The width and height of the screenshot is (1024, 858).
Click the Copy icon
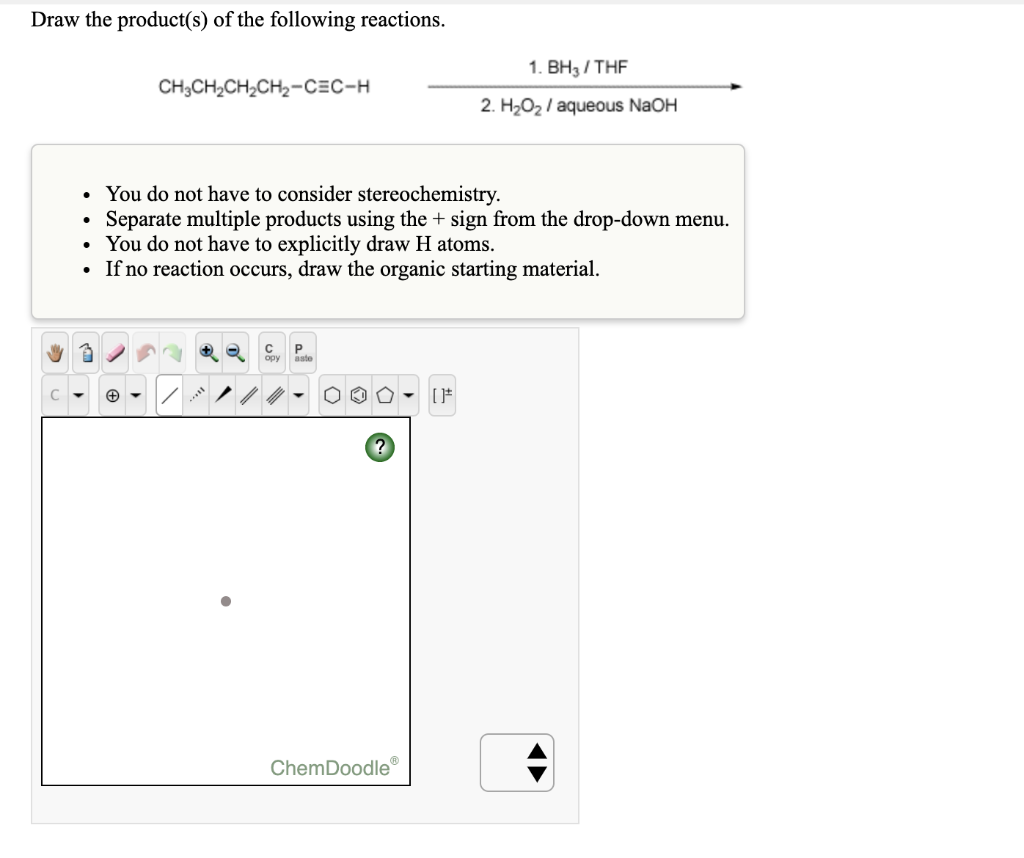pos(271,352)
